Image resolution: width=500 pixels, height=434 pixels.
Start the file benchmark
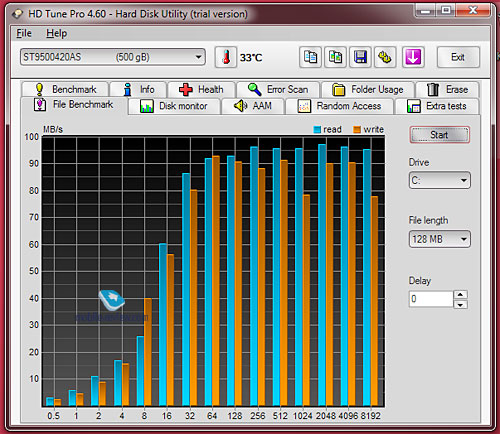[439, 135]
